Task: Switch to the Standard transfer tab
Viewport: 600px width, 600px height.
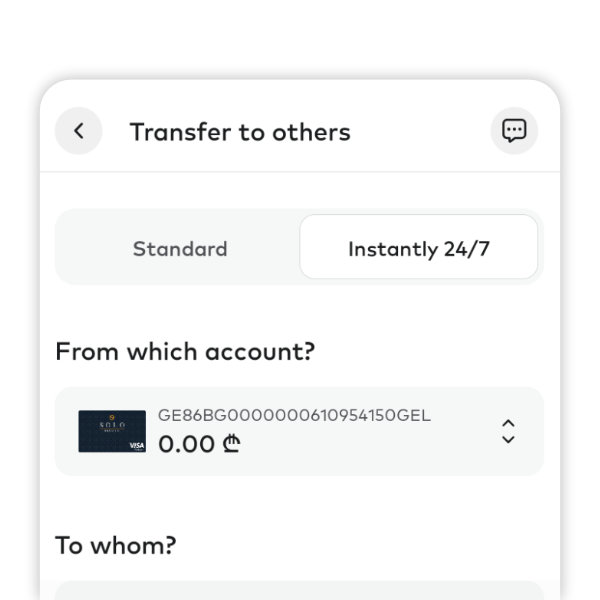Action: point(180,249)
